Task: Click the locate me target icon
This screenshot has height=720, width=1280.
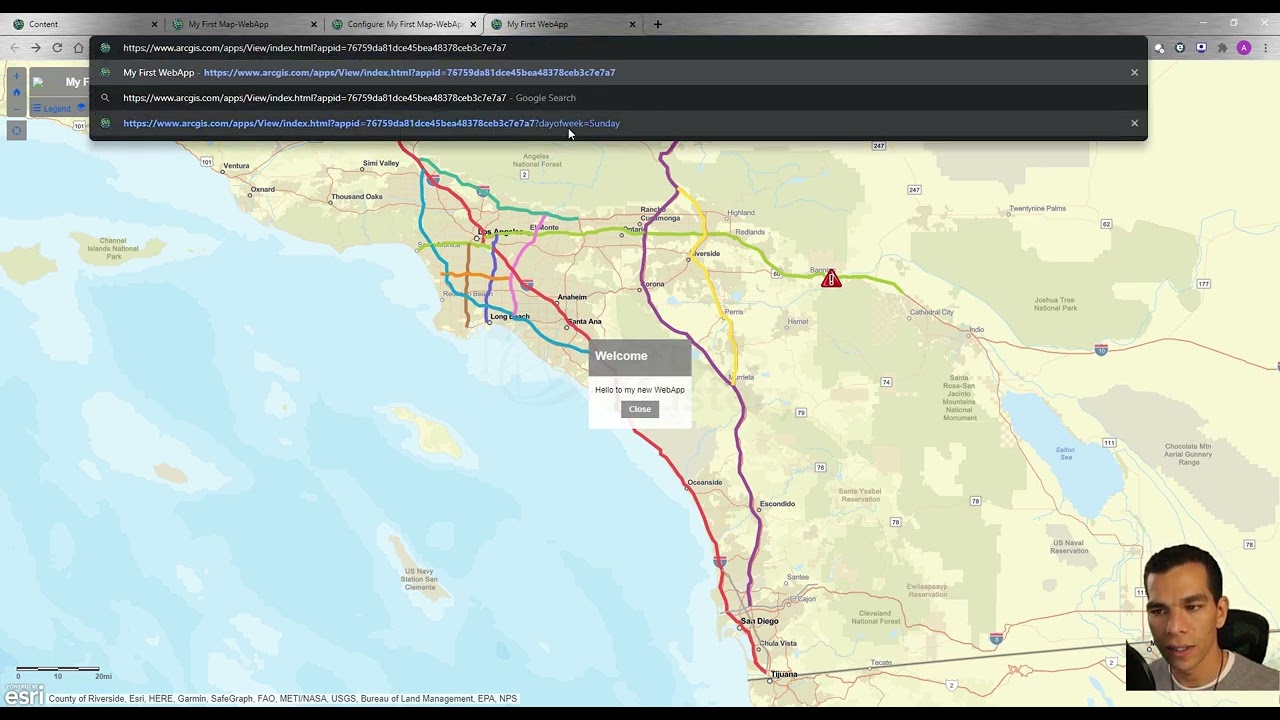Action: click(16, 131)
